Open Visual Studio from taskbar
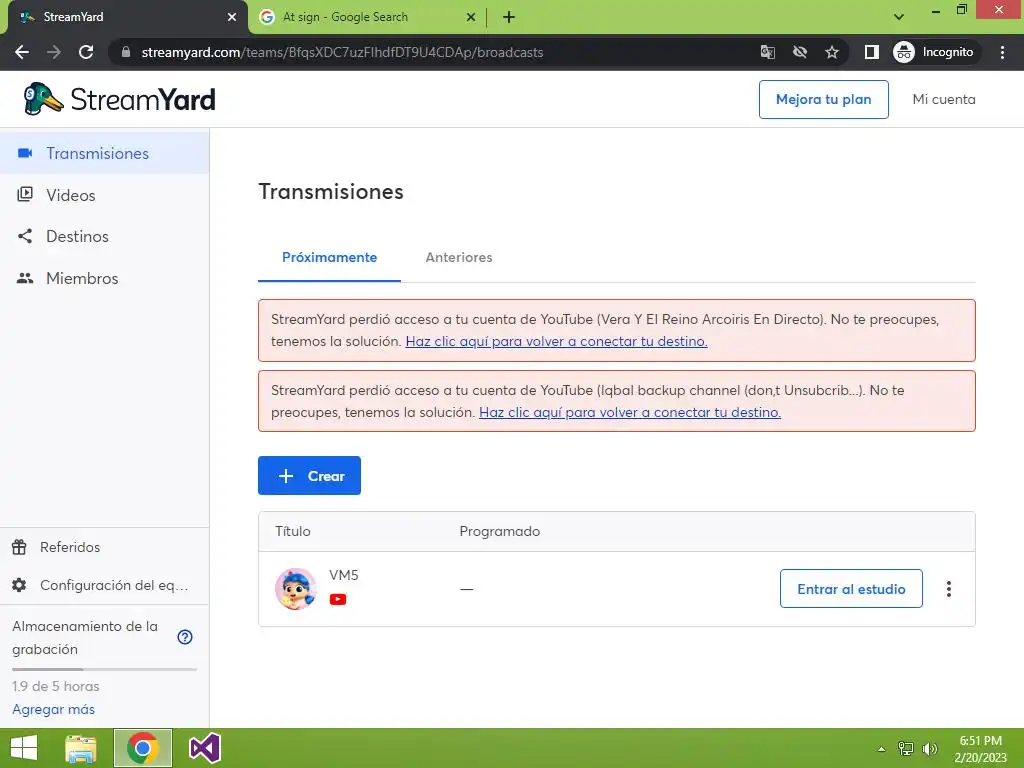Screen dimensions: 1024x768 tap(205, 748)
